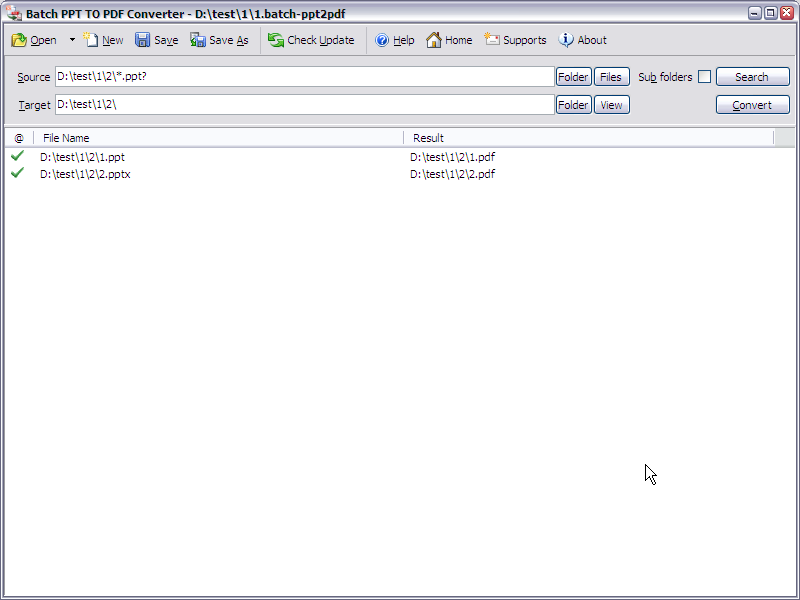The height and width of the screenshot is (600, 800).
Task: Sort by Result column header
Action: [x=589, y=138]
